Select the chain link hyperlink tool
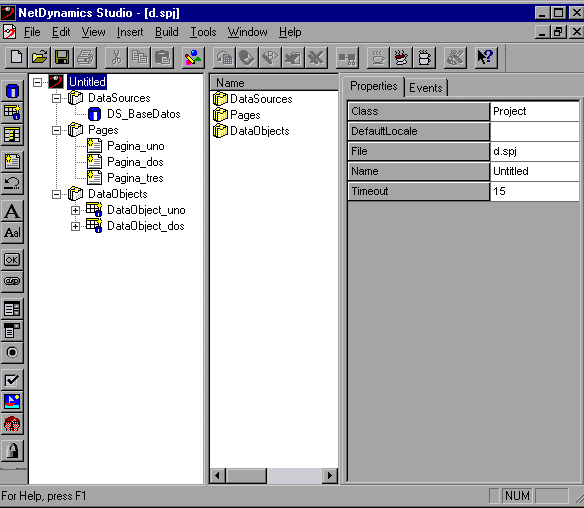Image resolution: width=584 pixels, height=508 pixels. click(x=12, y=281)
